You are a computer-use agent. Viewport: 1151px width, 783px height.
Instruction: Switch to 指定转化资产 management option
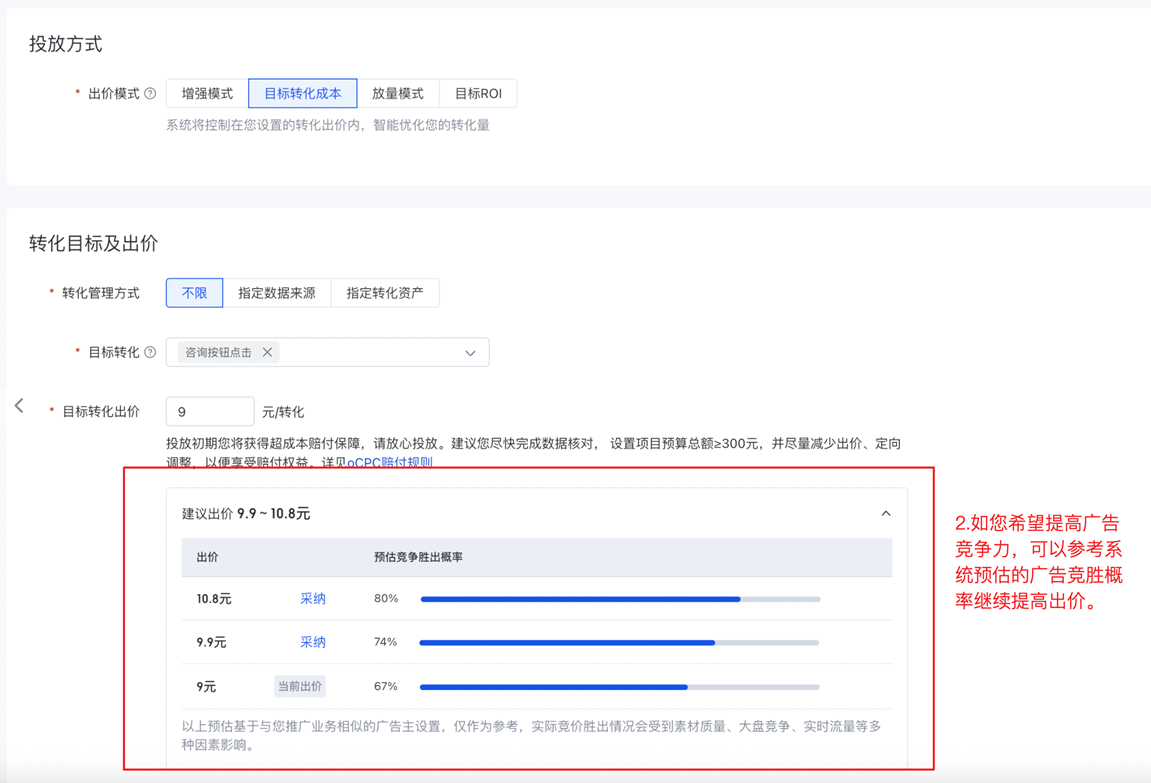pyautogui.click(x=385, y=293)
